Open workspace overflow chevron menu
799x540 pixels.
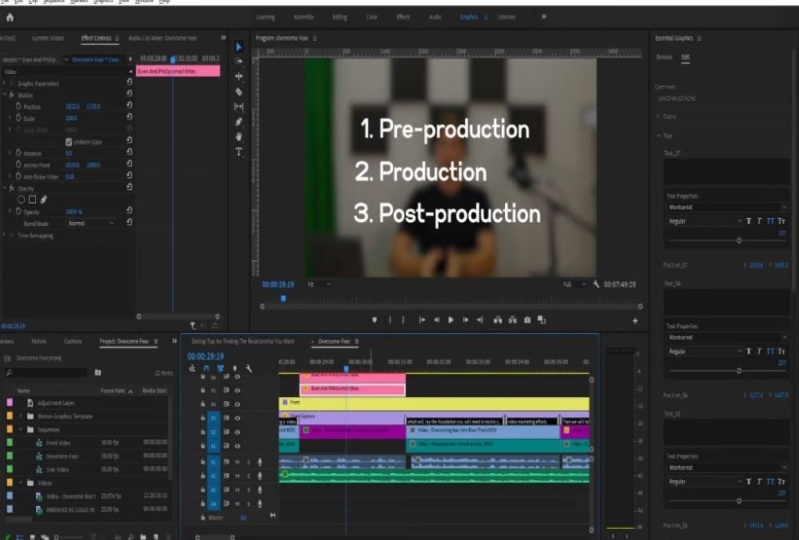coord(544,17)
